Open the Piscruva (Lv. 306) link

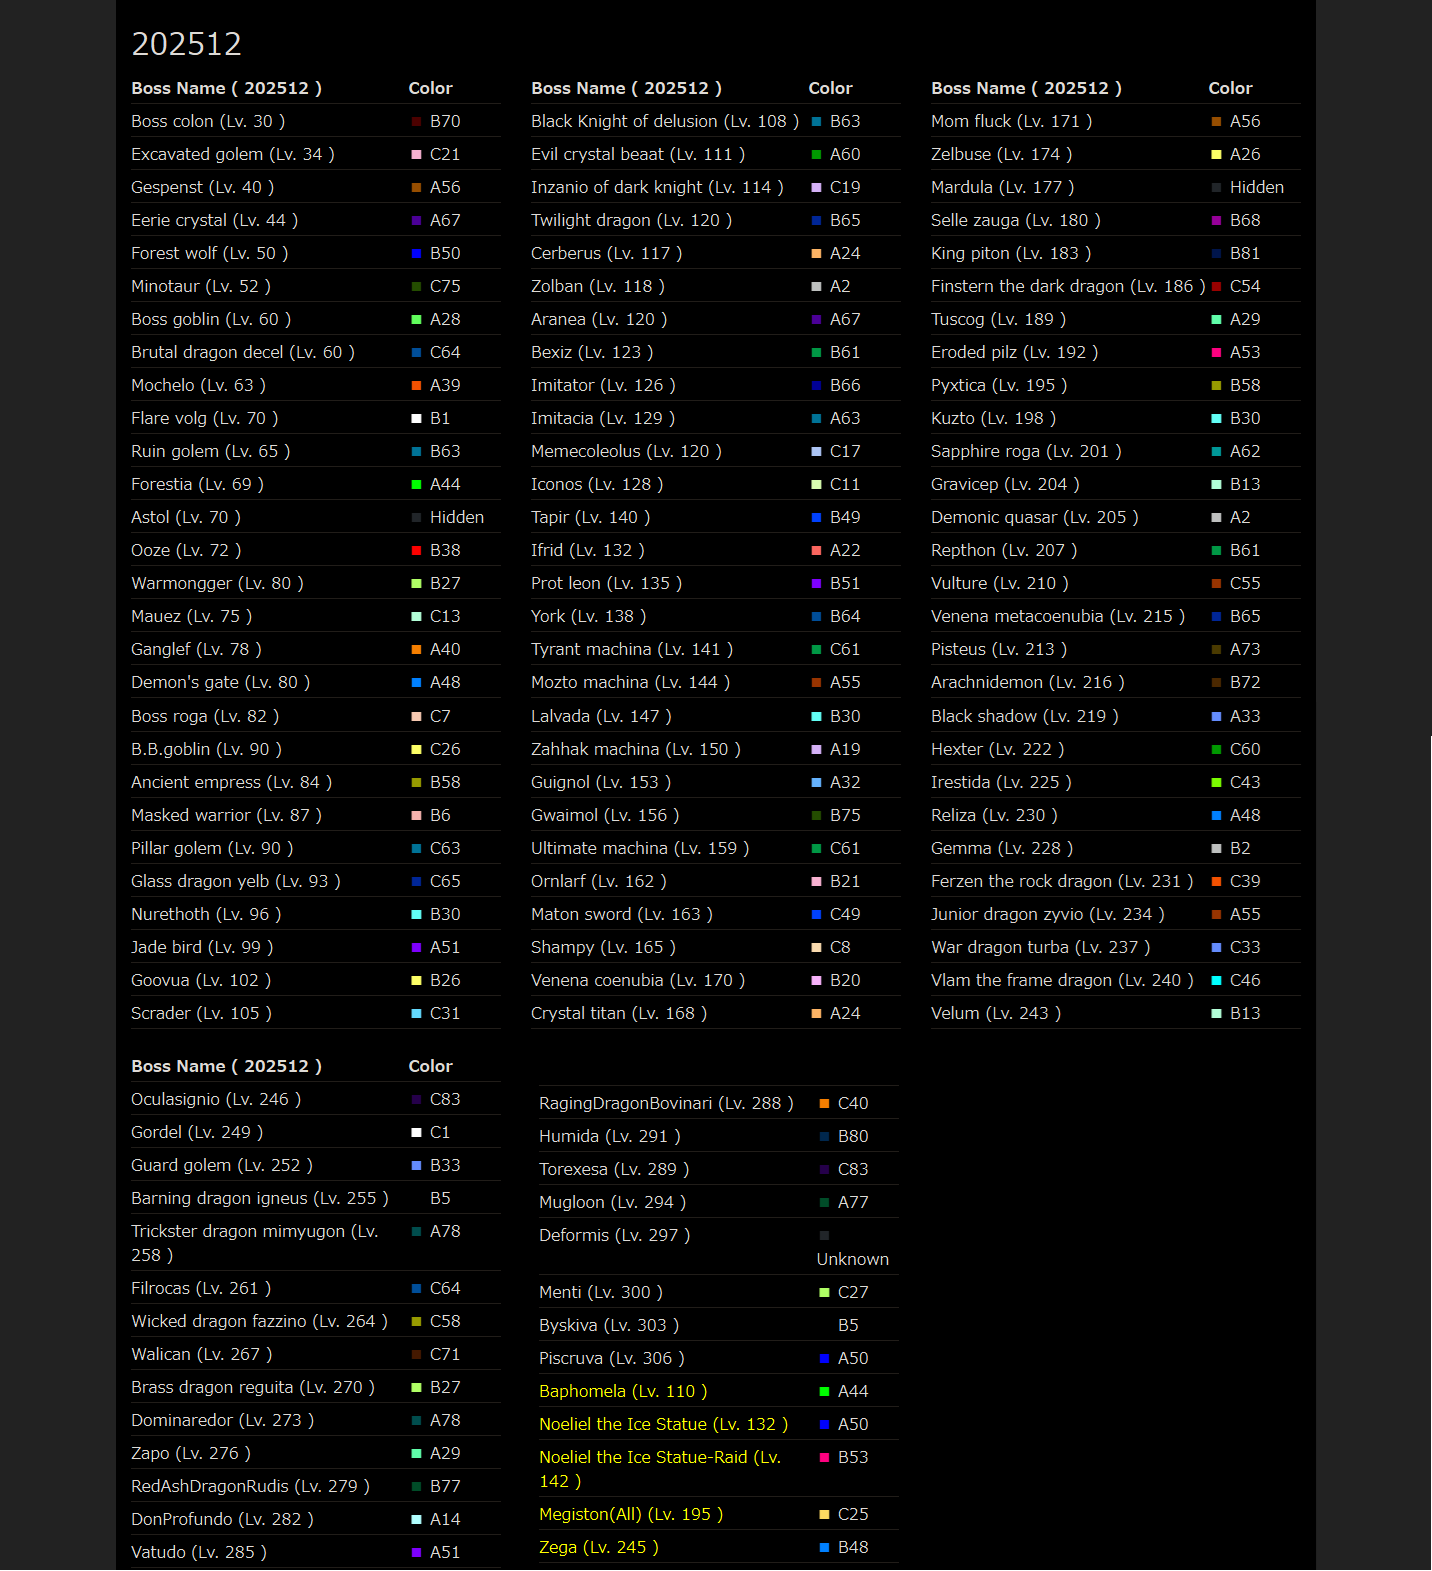point(612,1358)
